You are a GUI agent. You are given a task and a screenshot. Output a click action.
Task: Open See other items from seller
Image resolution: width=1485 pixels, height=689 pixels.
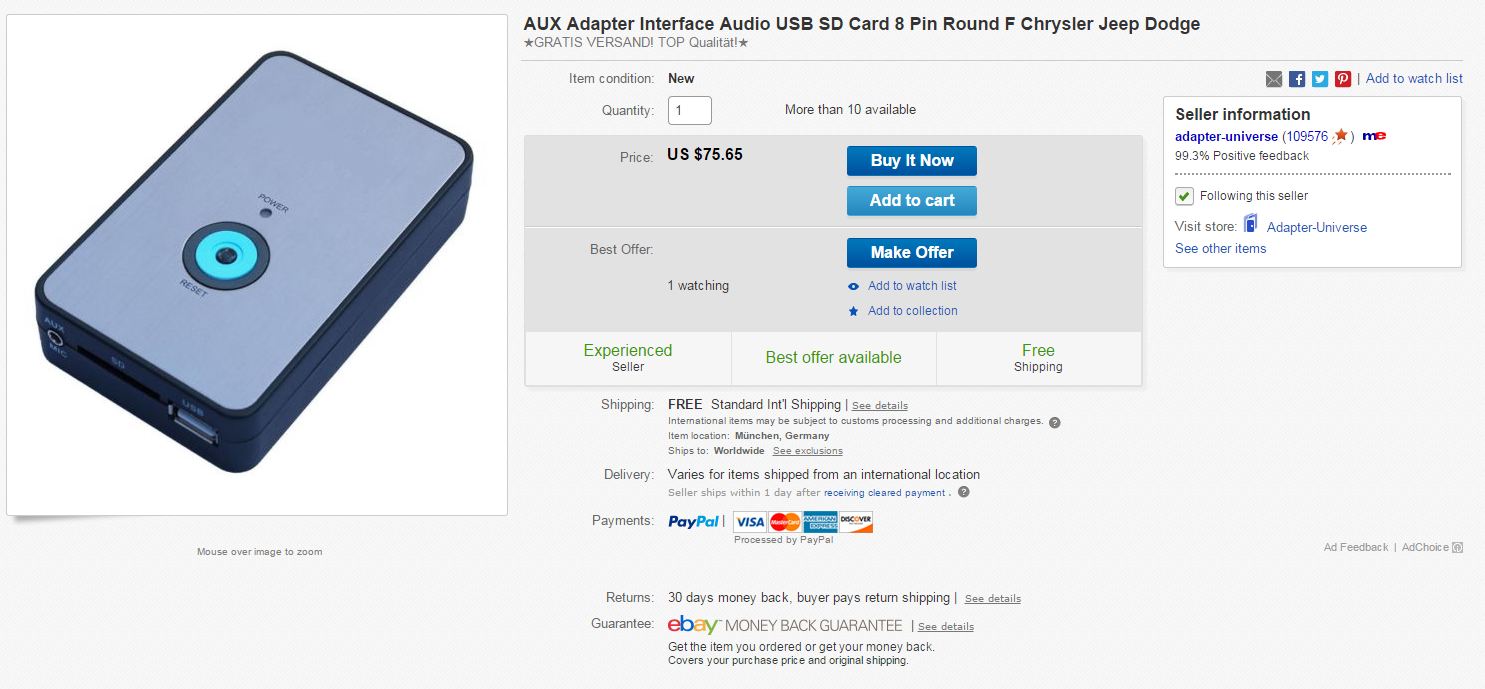[x=1220, y=249]
